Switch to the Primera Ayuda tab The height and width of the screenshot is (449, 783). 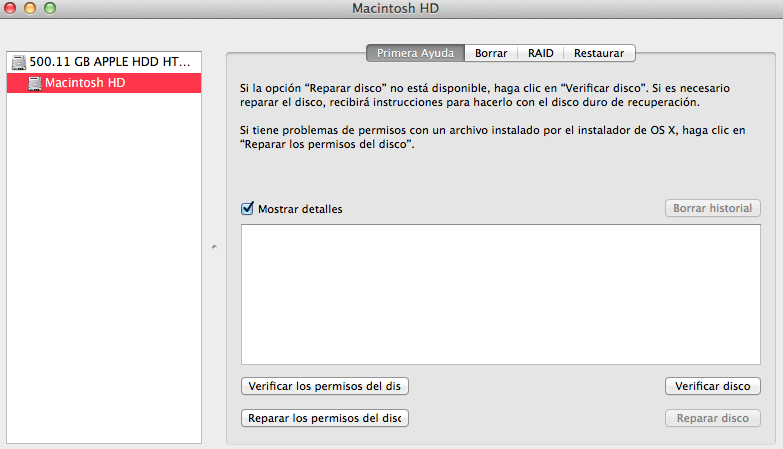click(415, 53)
